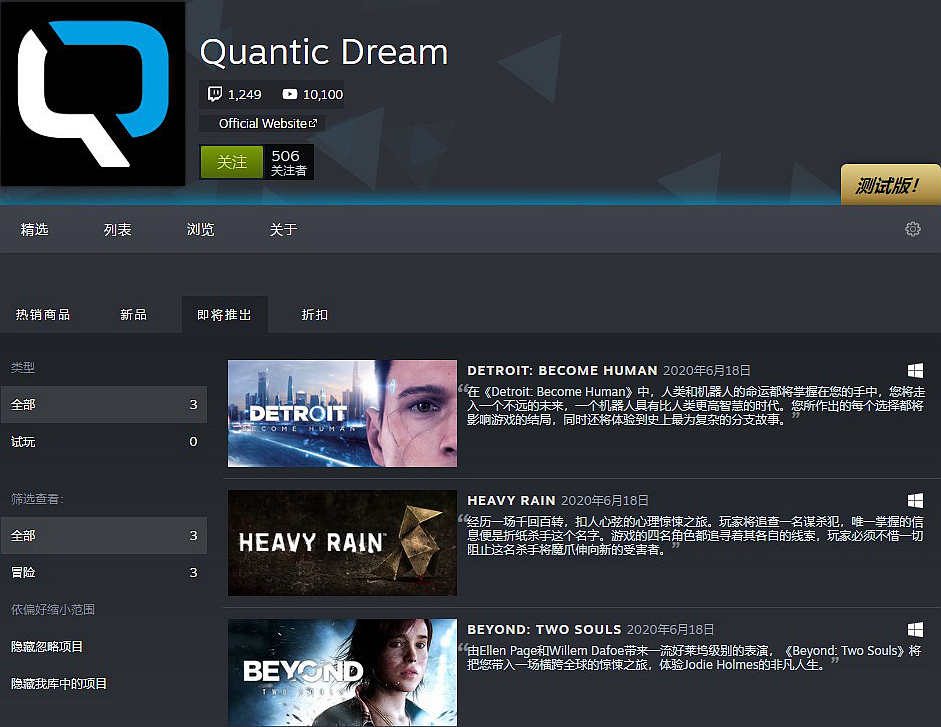Image resolution: width=941 pixels, height=727 pixels.
Task: Select the 新品 tab
Action: [133, 315]
